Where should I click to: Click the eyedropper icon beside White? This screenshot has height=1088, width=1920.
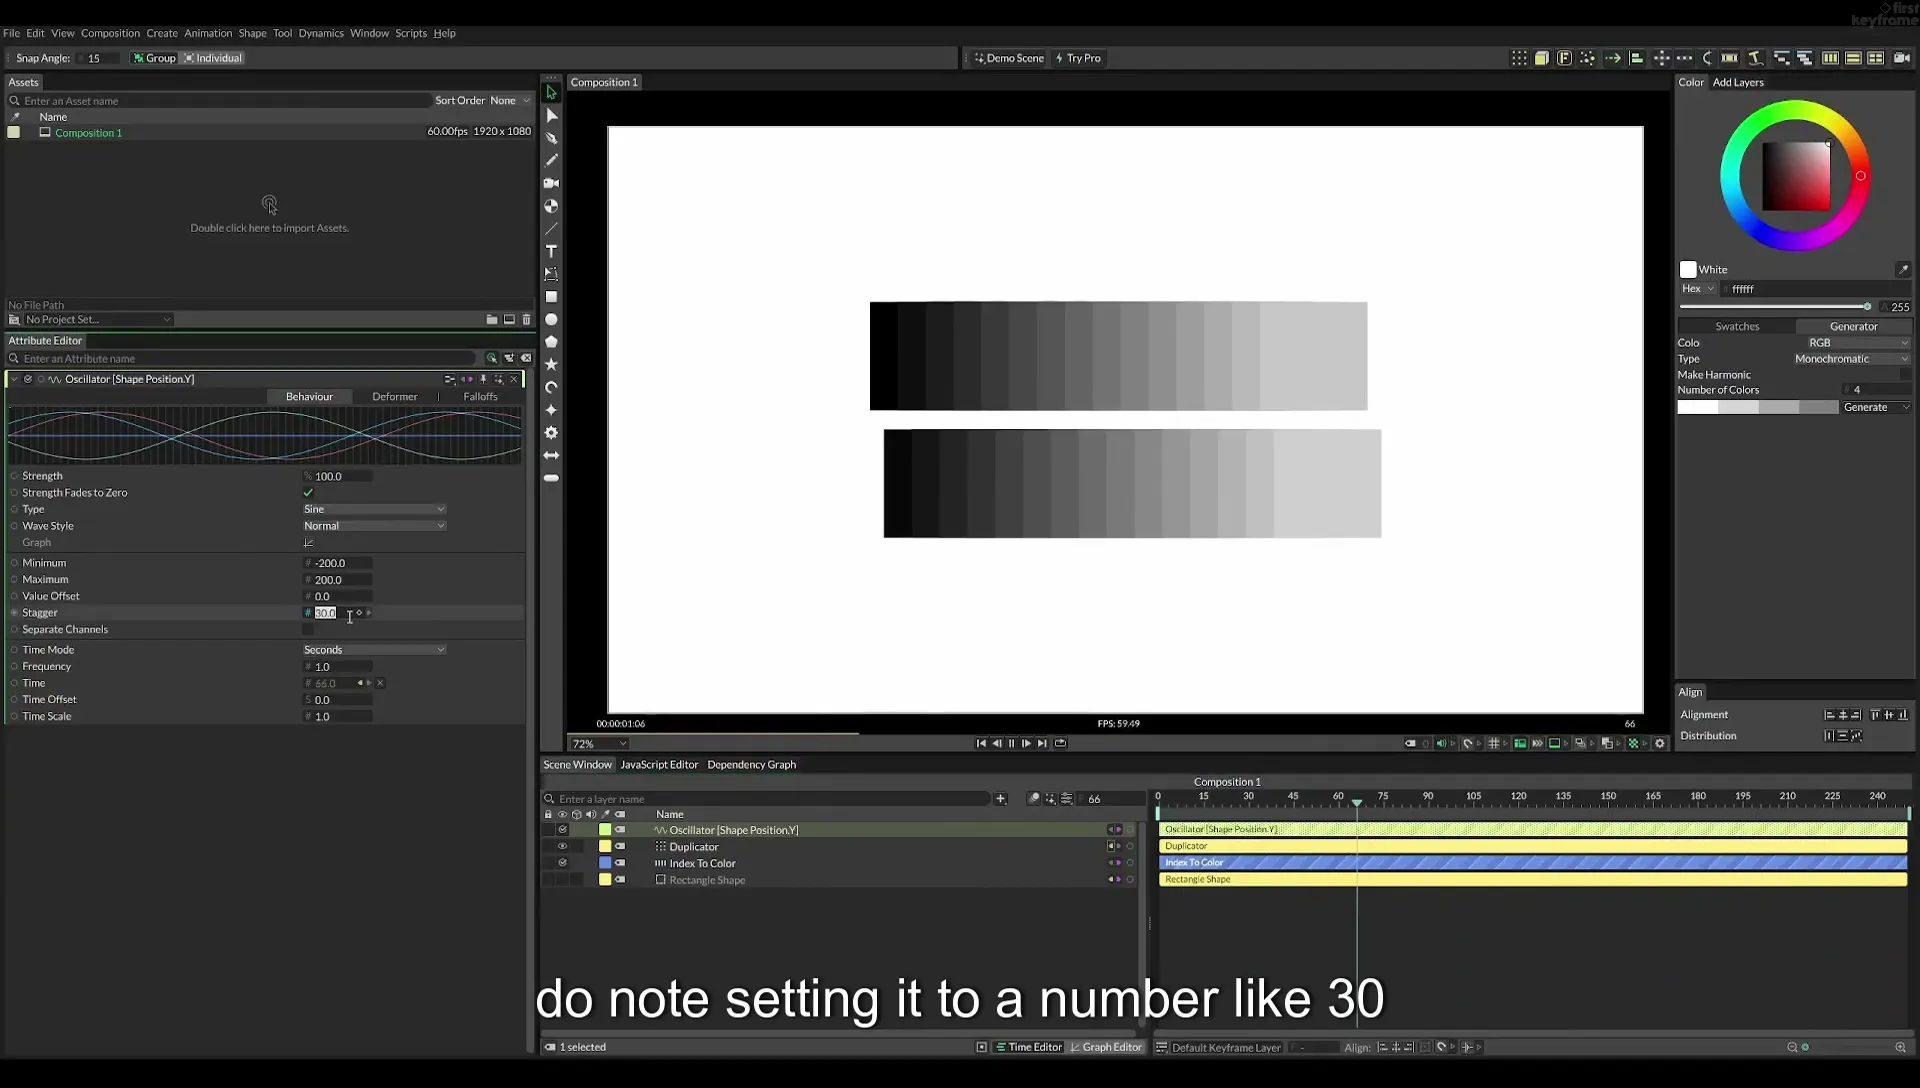click(x=1902, y=270)
